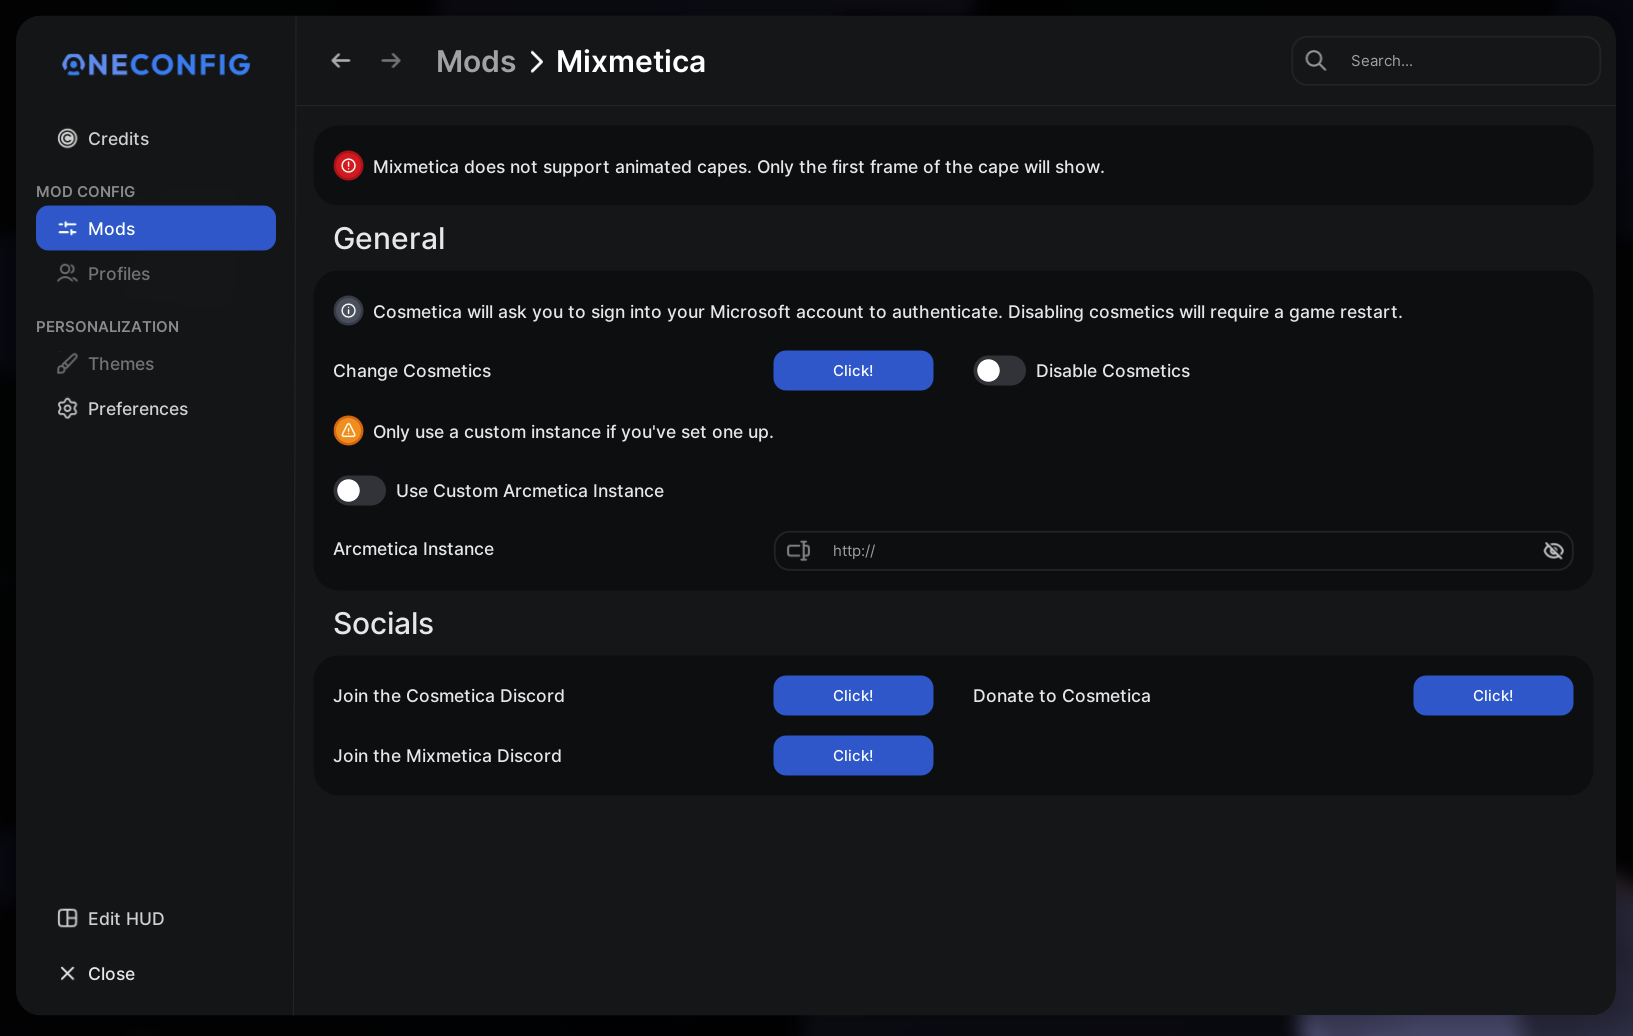The height and width of the screenshot is (1036, 1633).
Task: Open the Credits page
Action: 118,139
